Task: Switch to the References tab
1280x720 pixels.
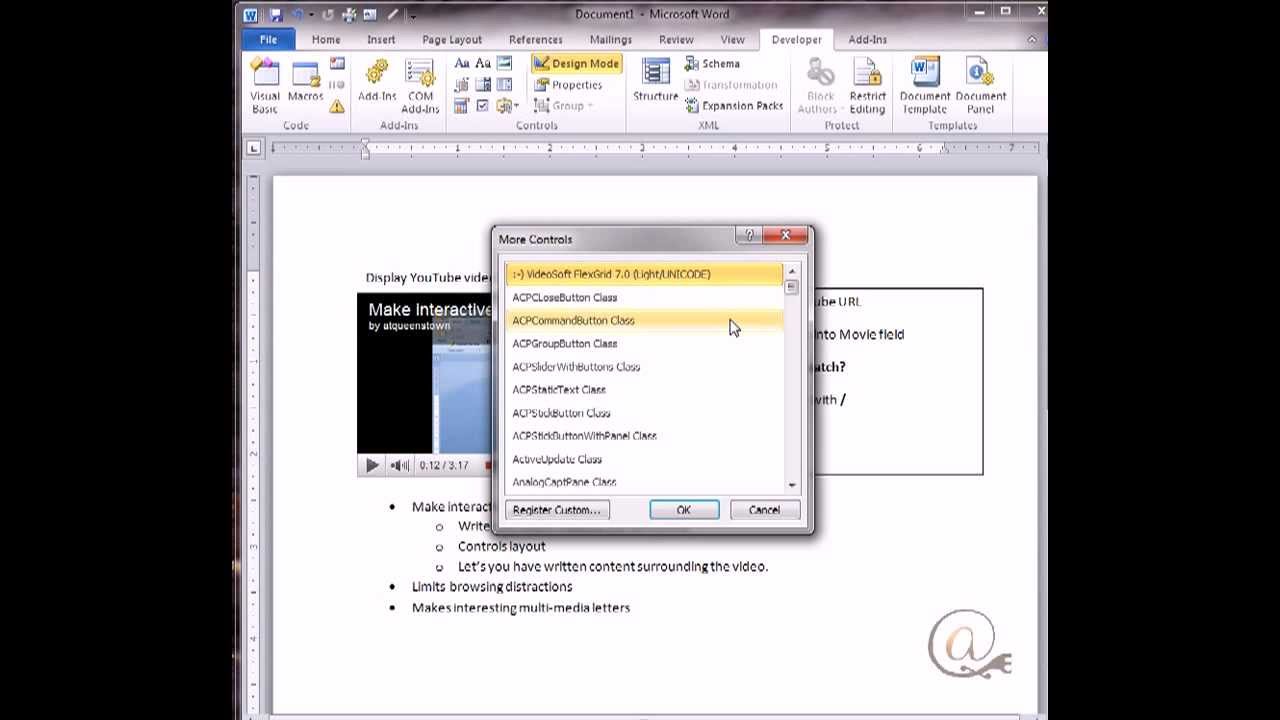Action: (x=535, y=40)
